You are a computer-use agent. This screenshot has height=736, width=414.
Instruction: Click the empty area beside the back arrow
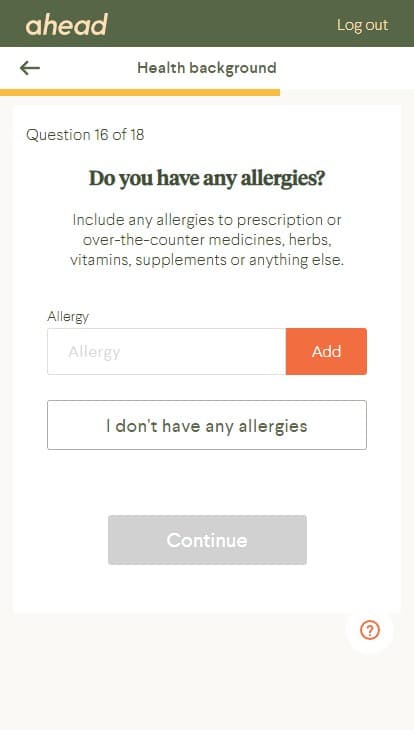click(x=84, y=68)
